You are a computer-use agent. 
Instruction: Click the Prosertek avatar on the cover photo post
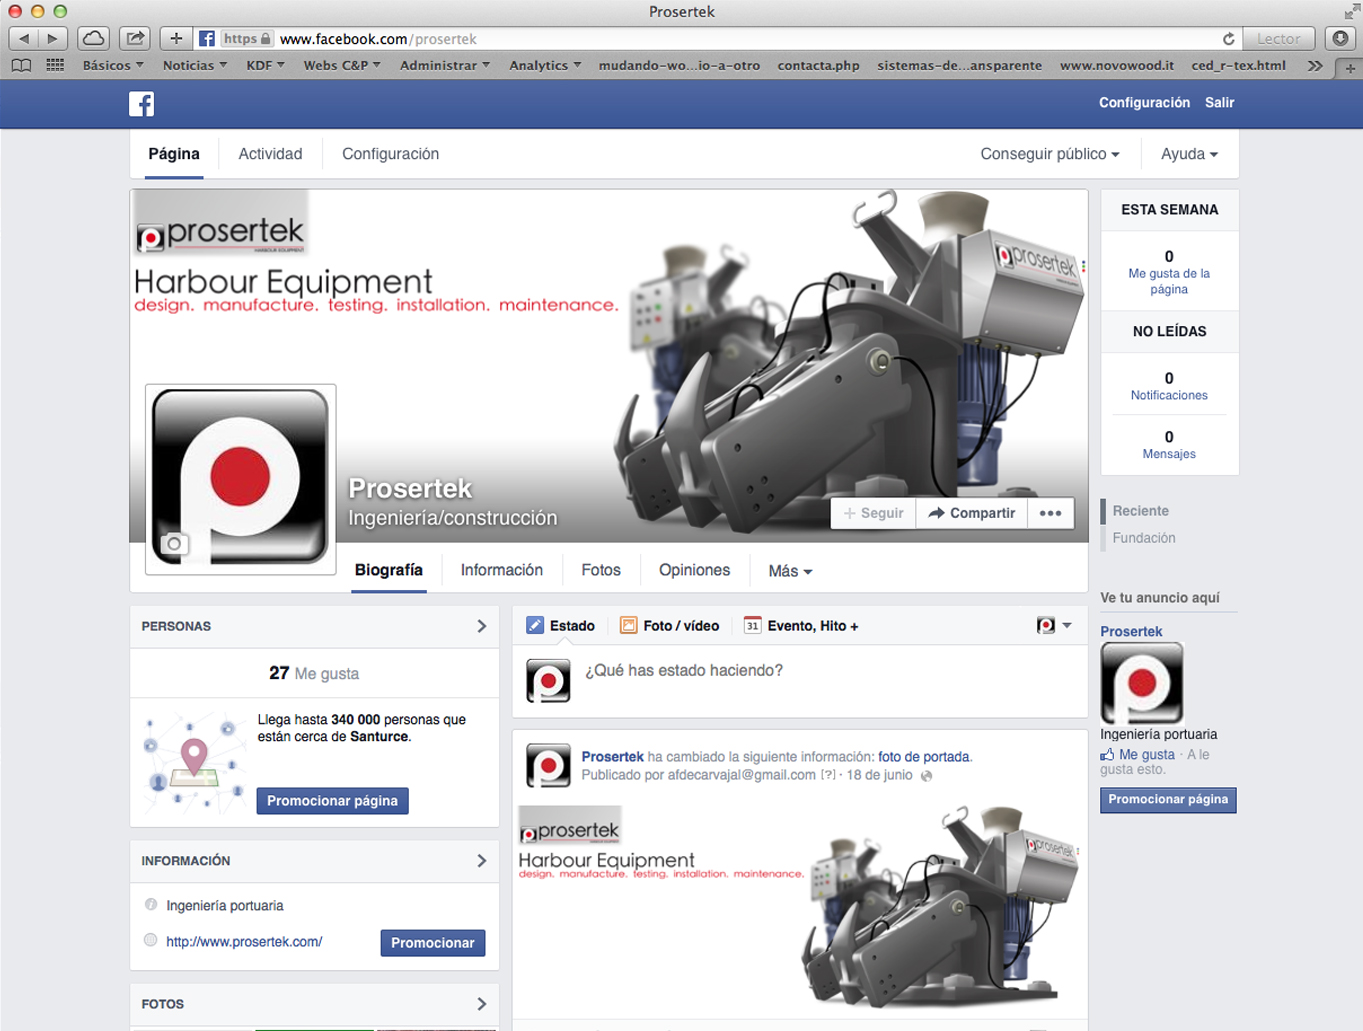548,766
